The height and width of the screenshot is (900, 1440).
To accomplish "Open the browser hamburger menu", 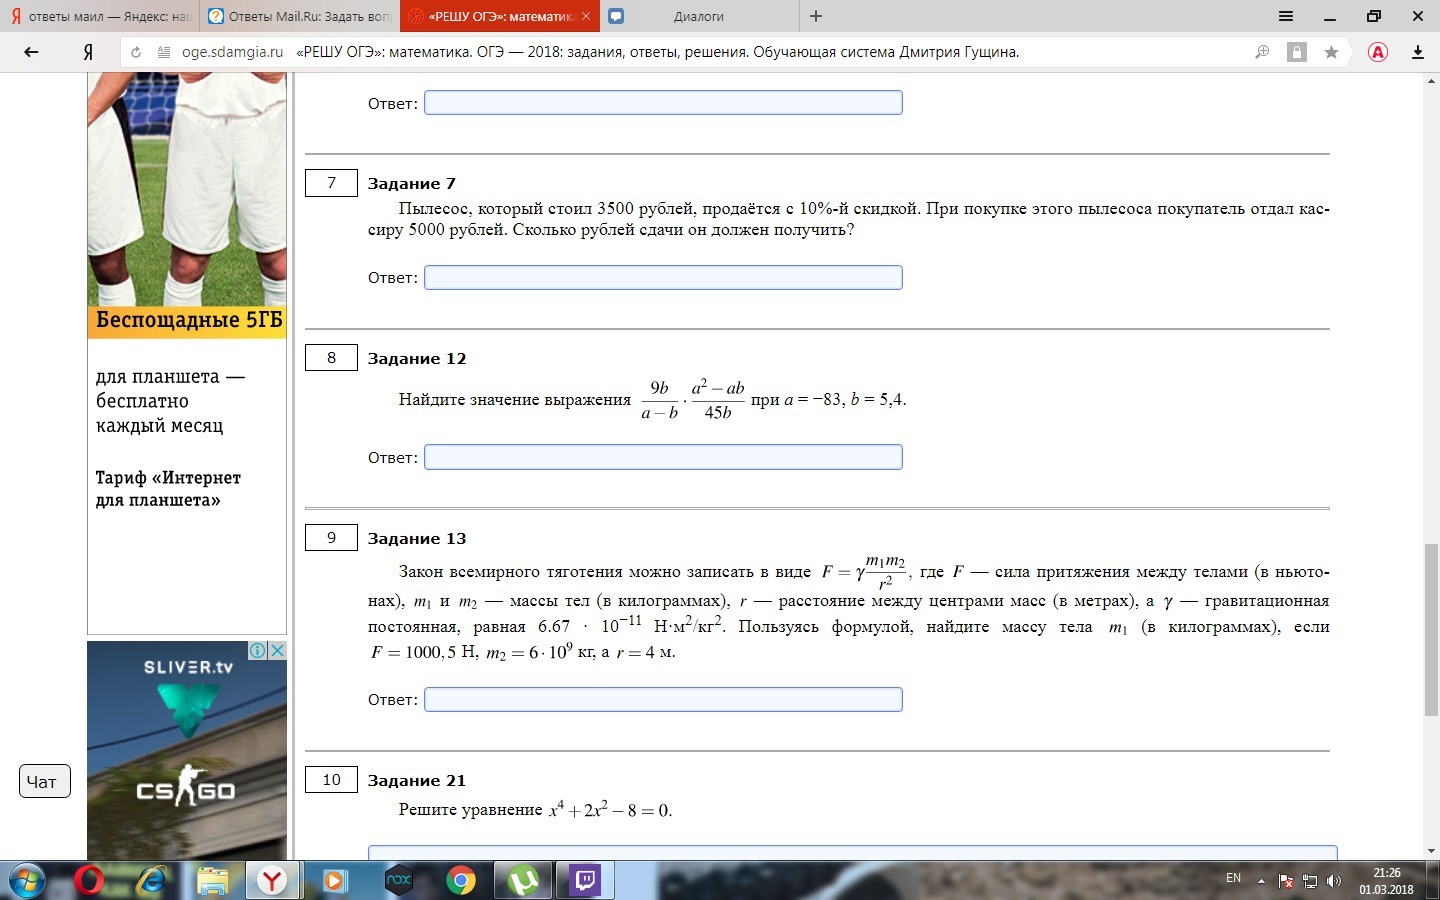I will click(x=1285, y=17).
